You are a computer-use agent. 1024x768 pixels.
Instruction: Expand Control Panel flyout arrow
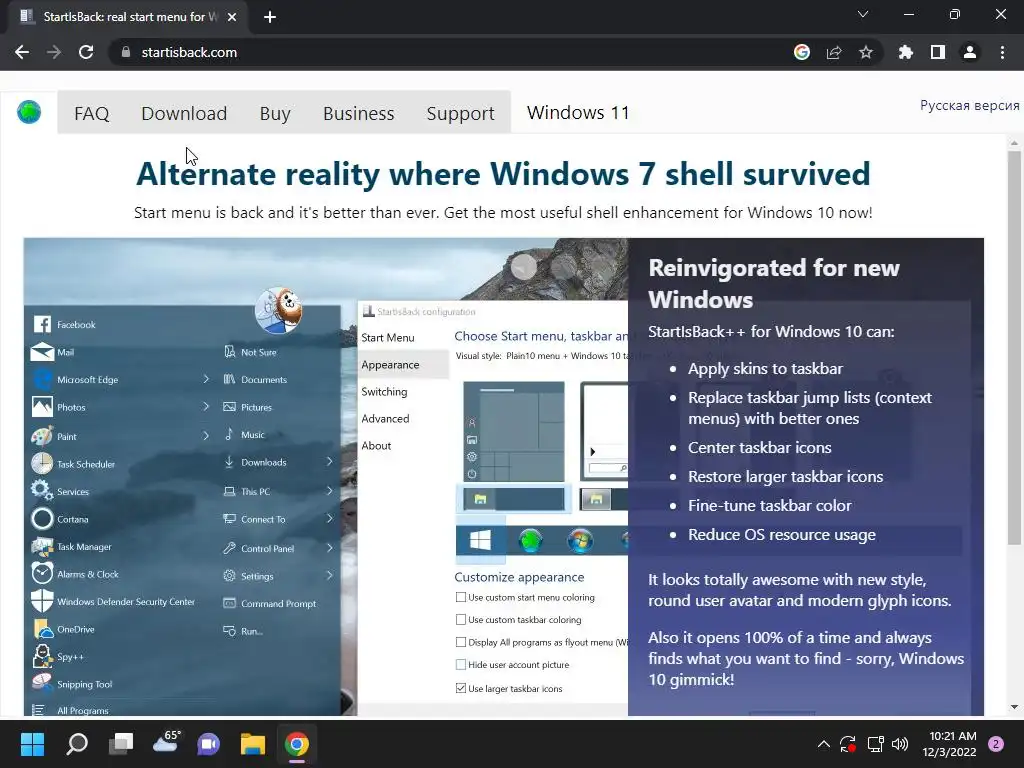click(329, 548)
